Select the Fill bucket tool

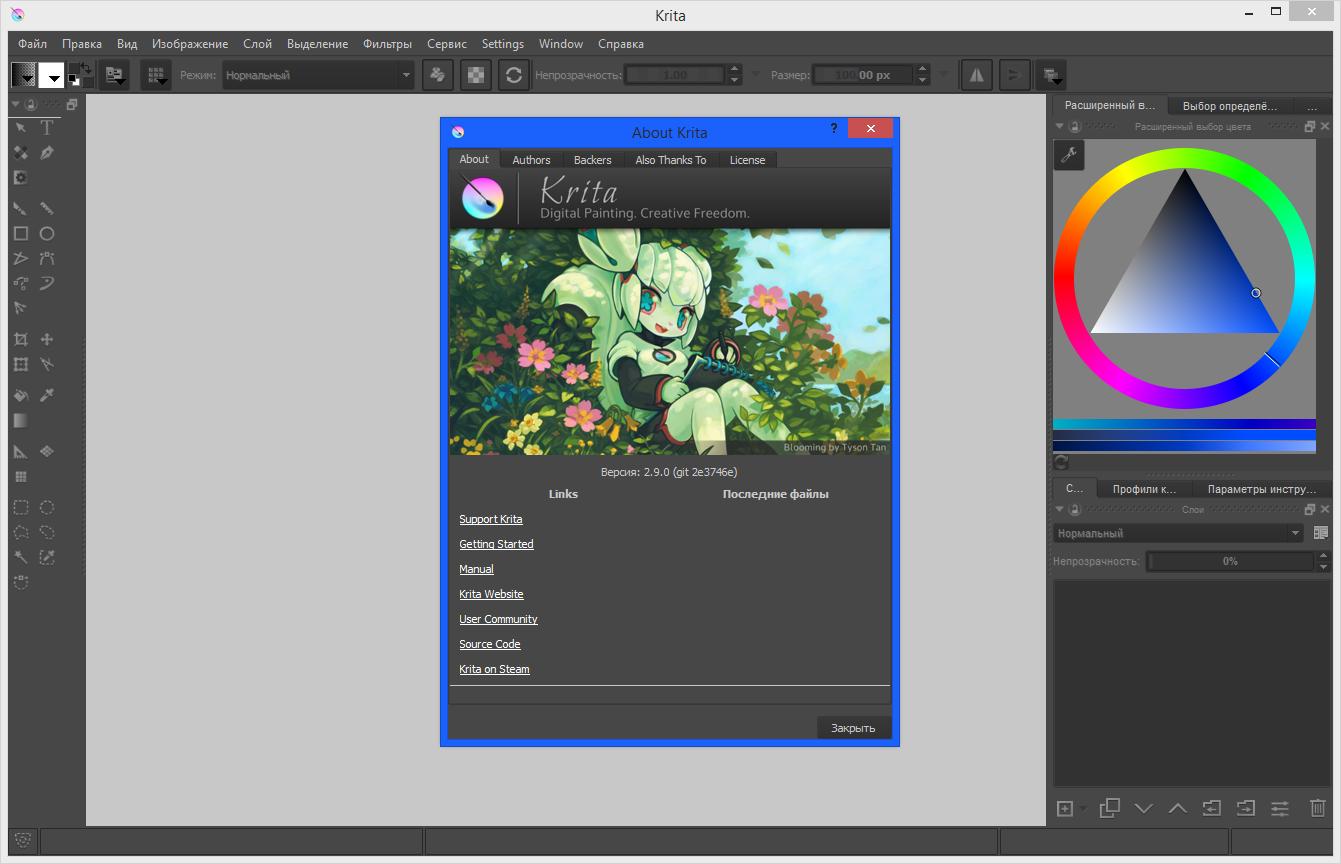pyautogui.click(x=20, y=395)
